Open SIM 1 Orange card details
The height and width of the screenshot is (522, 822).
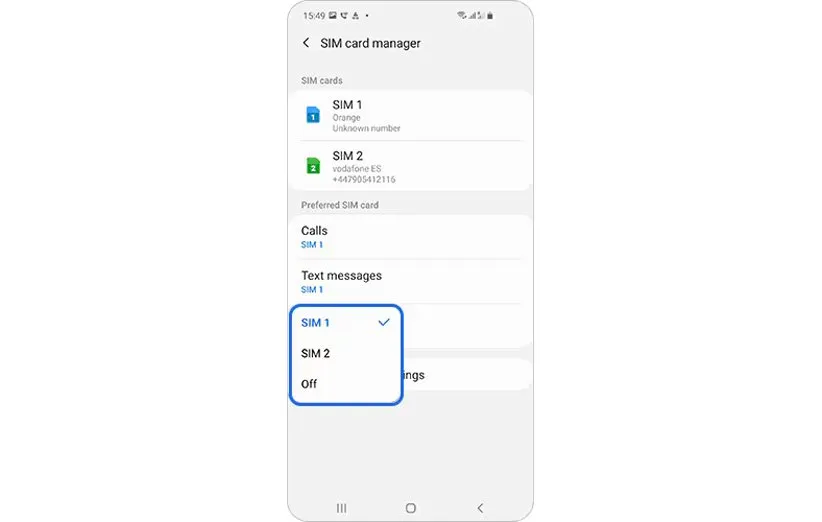410,115
